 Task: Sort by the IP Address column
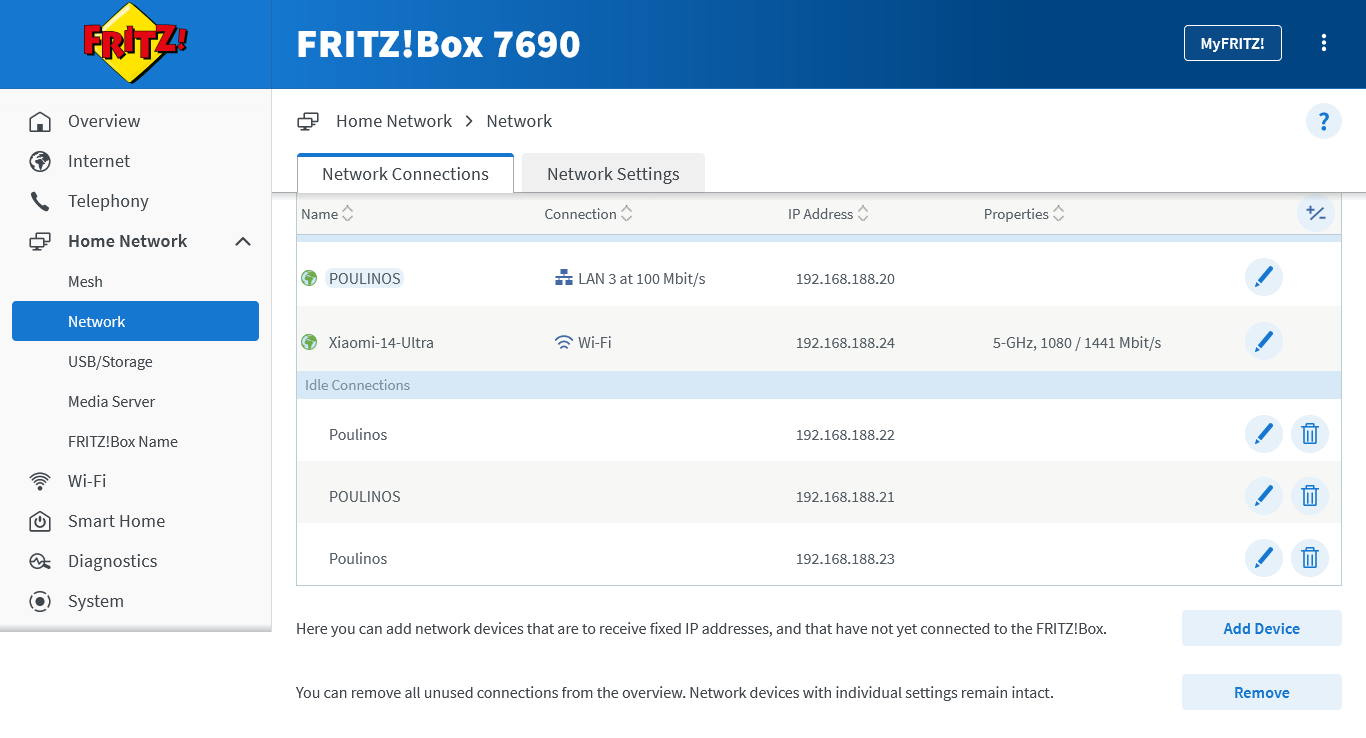pyautogui.click(x=828, y=214)
